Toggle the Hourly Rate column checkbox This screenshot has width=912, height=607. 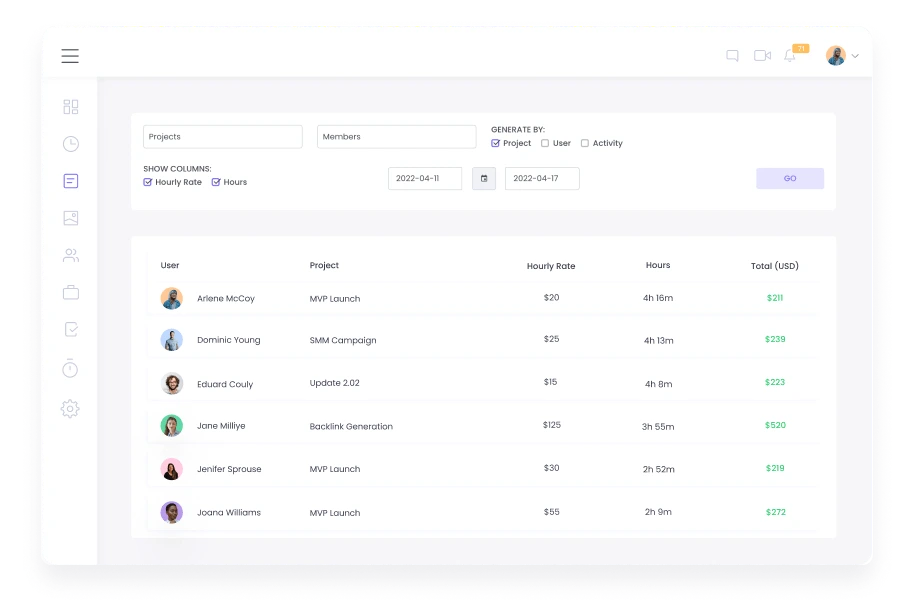click(147, 182)
